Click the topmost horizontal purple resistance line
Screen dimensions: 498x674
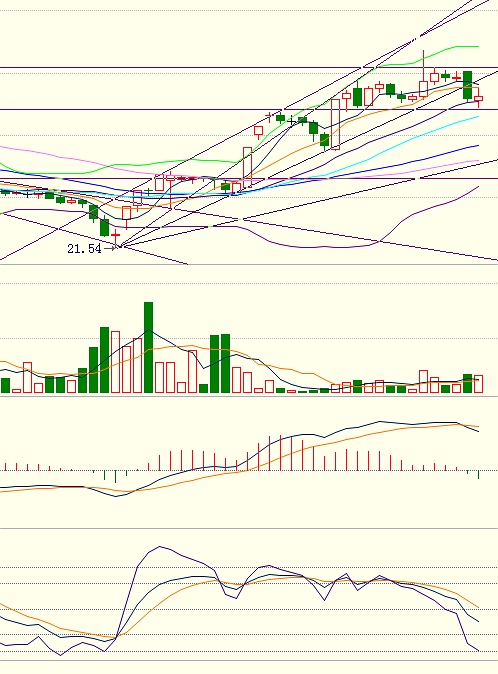coord(249,67)
